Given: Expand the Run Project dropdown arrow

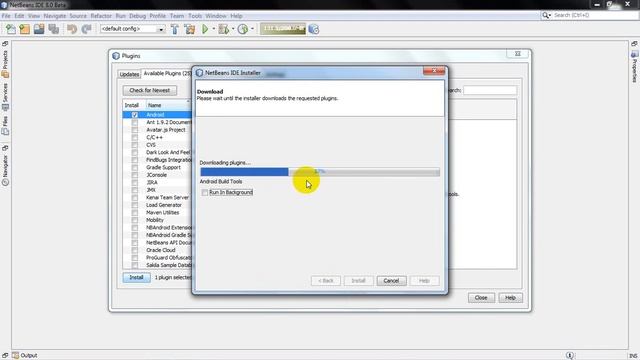Looking at the screenshot, I should 213,29.
